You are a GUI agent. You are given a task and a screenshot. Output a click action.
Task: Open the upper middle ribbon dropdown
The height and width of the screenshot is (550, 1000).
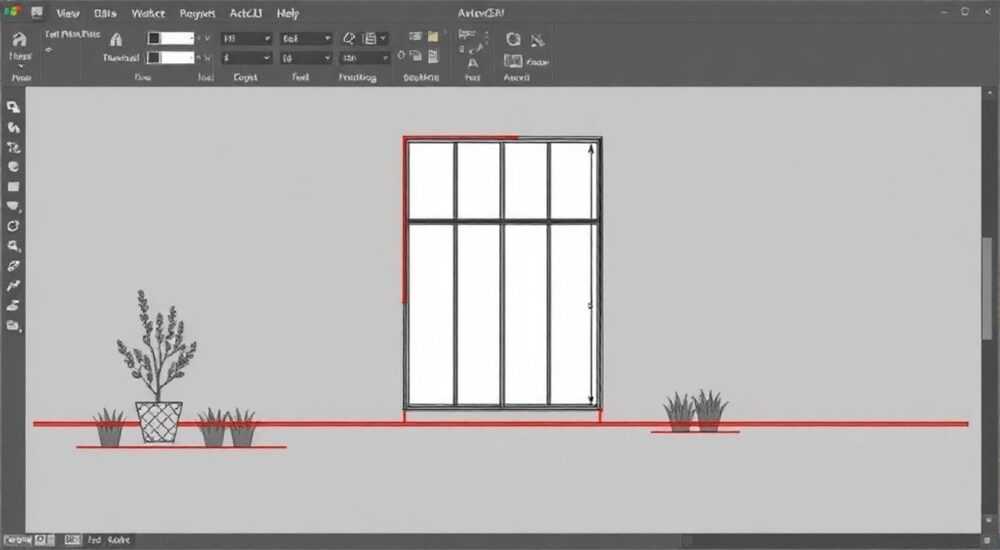pyautogui.click(x=306, y=38)
